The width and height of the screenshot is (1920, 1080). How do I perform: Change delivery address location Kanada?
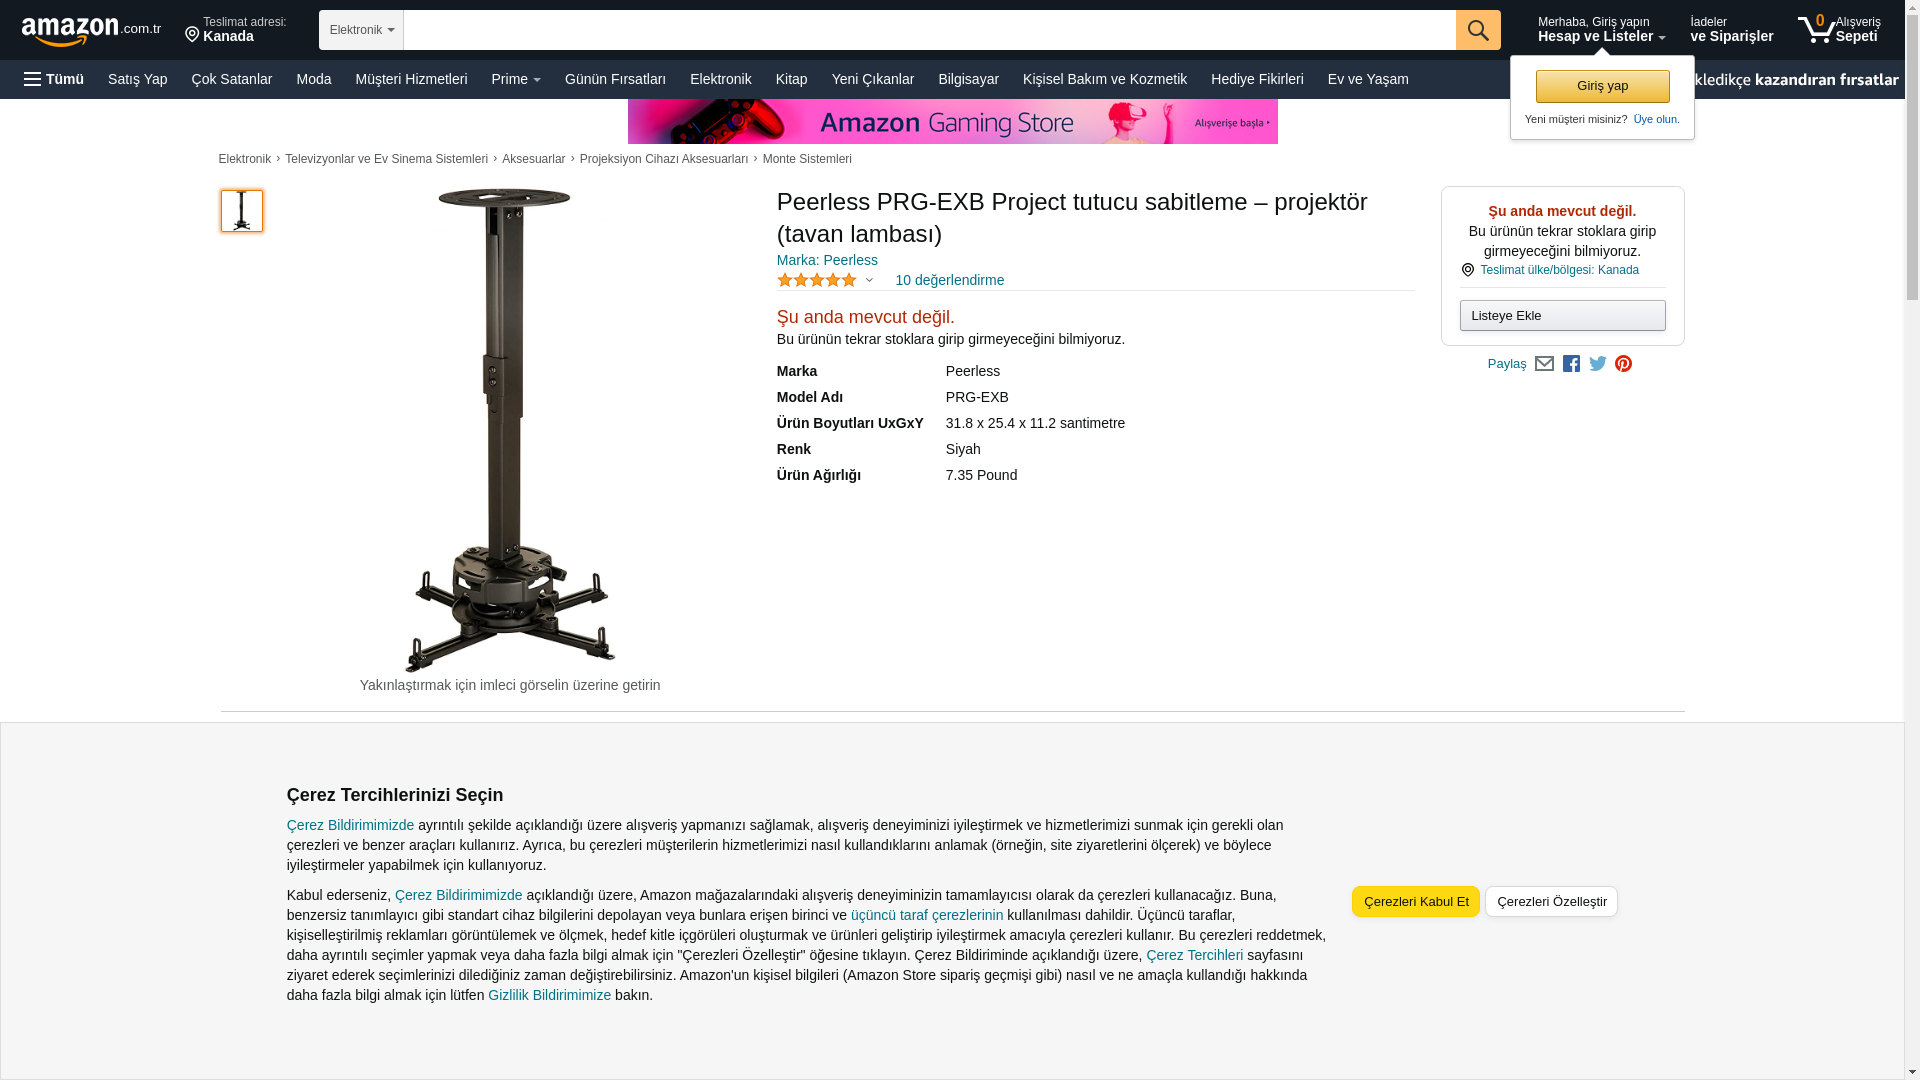[236, 30]
